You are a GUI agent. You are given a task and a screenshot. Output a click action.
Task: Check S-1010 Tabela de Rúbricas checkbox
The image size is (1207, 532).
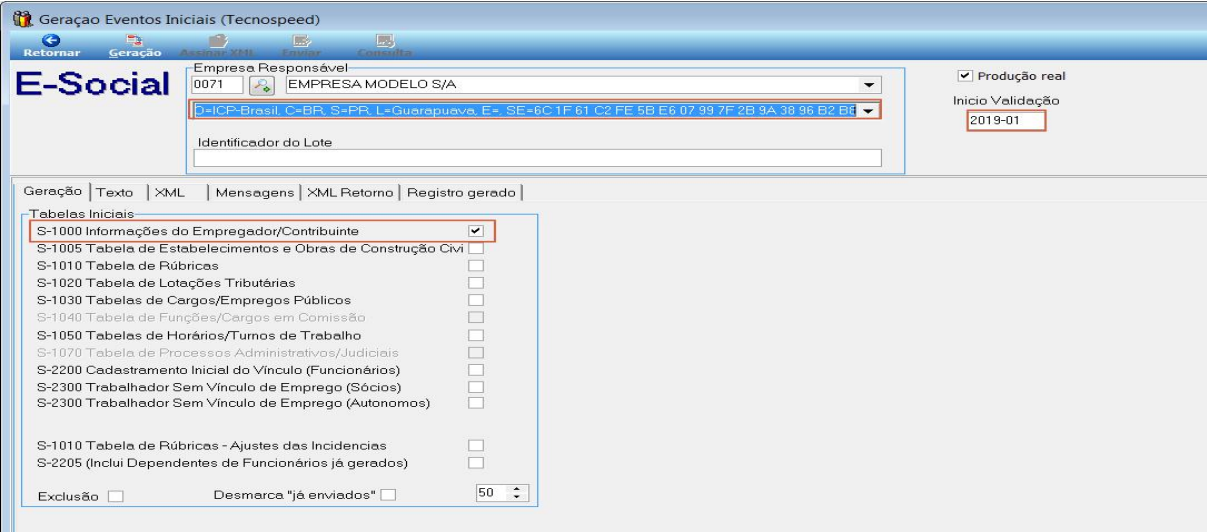[x=476, y=265]
